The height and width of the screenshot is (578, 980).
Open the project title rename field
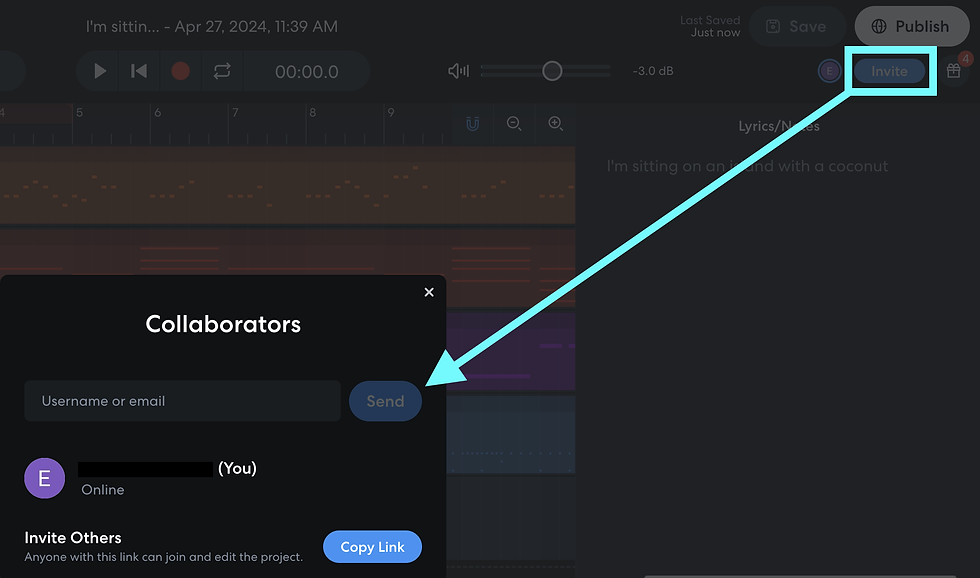[213, 26]
